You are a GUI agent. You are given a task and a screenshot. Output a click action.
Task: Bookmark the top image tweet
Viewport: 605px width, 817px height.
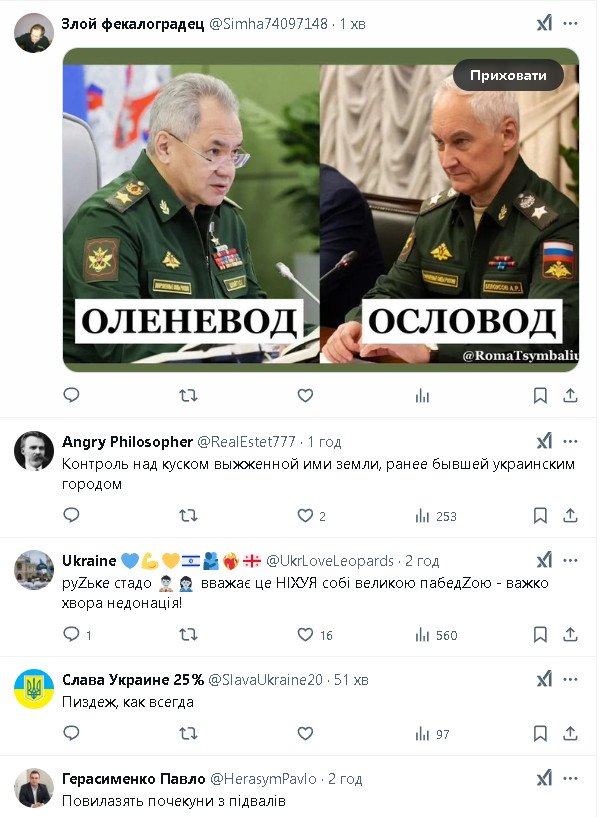[x=540, y=396]
